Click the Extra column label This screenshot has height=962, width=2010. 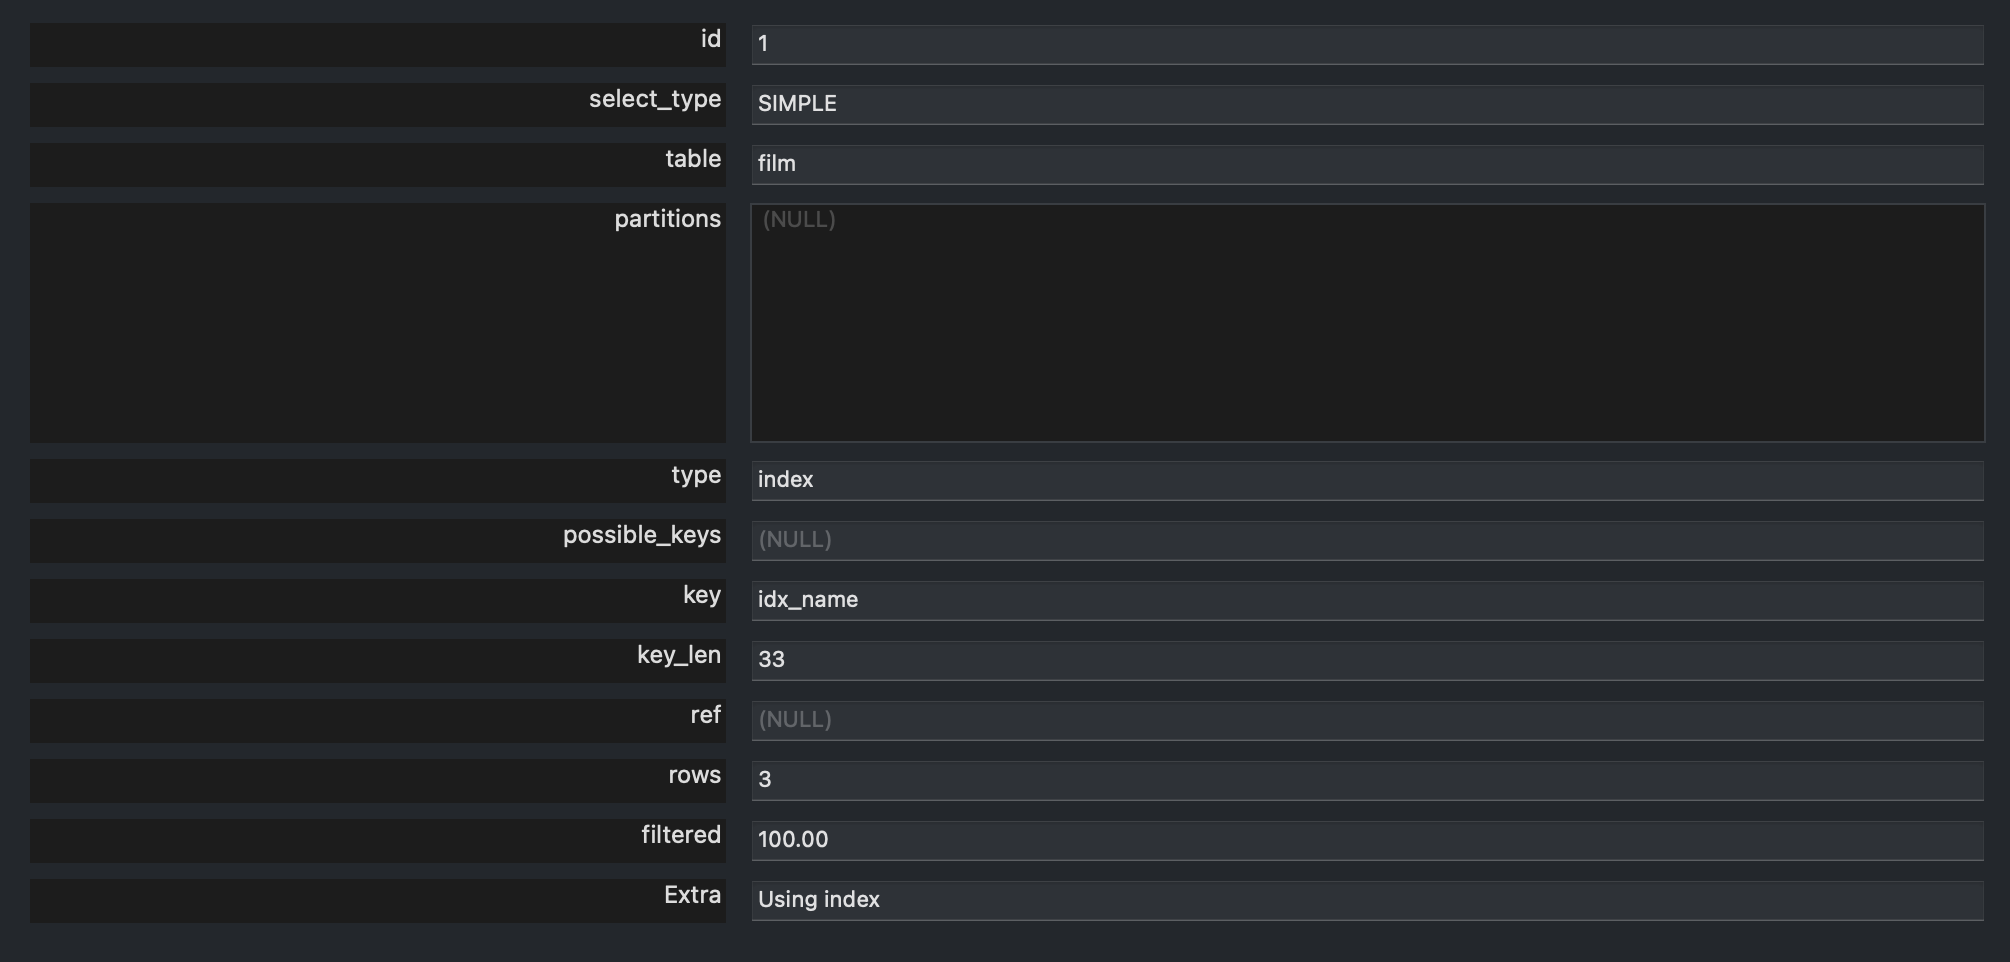pyautogui.click(x=692, y=895)
